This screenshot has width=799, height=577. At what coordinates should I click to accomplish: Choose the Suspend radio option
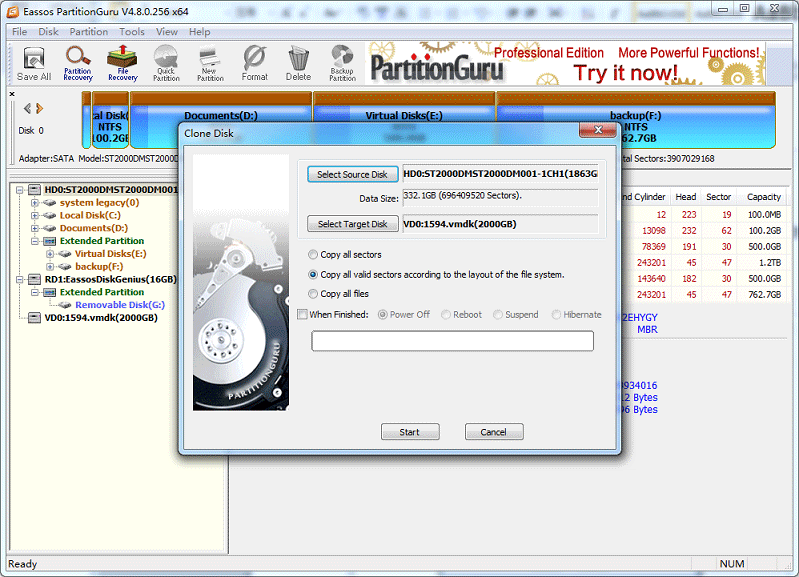[498, 314]
